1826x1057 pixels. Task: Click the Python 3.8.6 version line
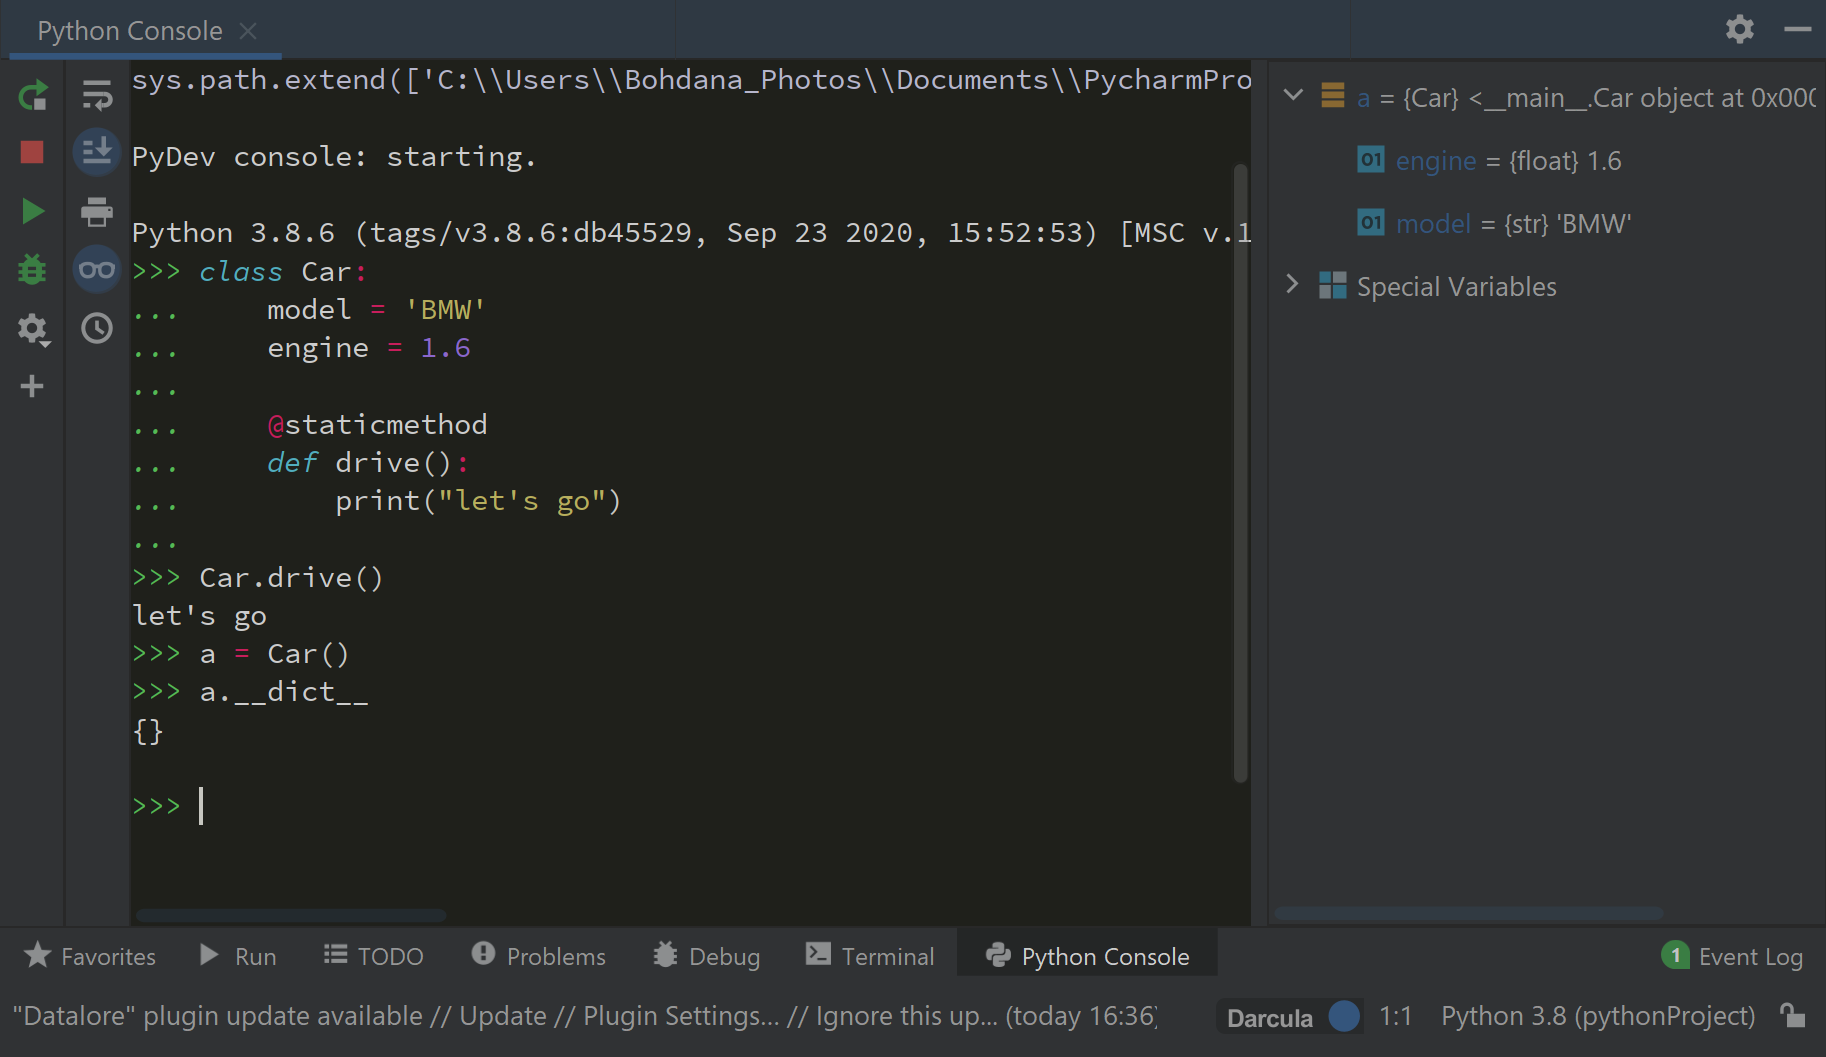[x=691, y=233]
